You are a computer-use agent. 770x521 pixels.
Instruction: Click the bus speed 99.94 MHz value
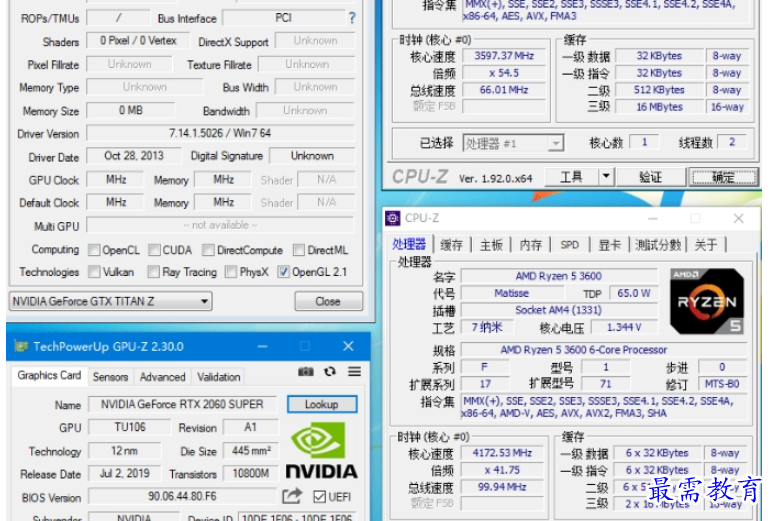(x=502, y=487)
